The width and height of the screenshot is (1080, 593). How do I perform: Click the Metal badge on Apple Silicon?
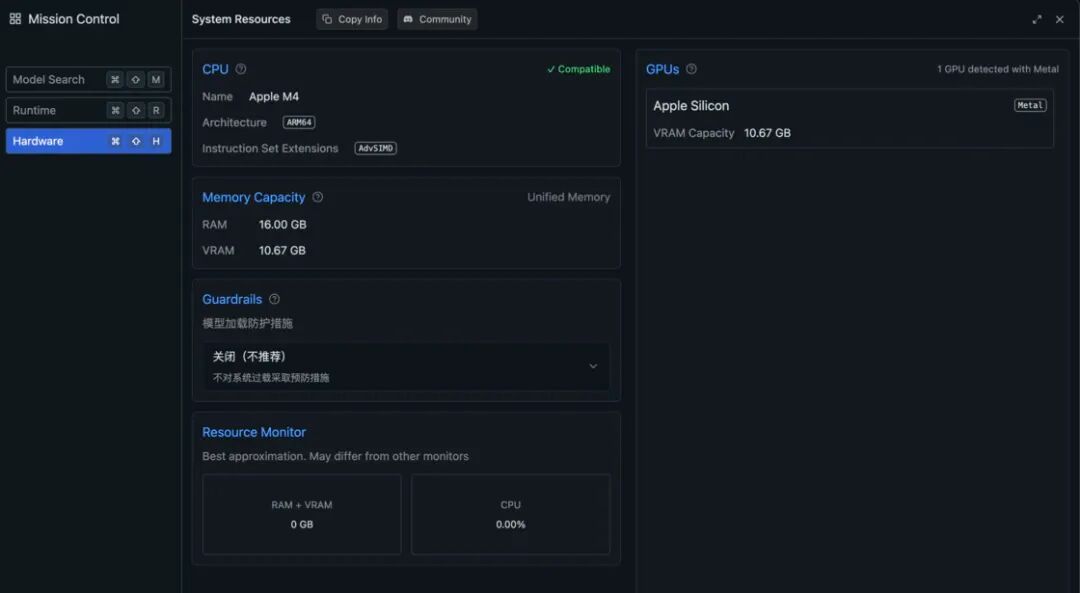pos(1030,105)
